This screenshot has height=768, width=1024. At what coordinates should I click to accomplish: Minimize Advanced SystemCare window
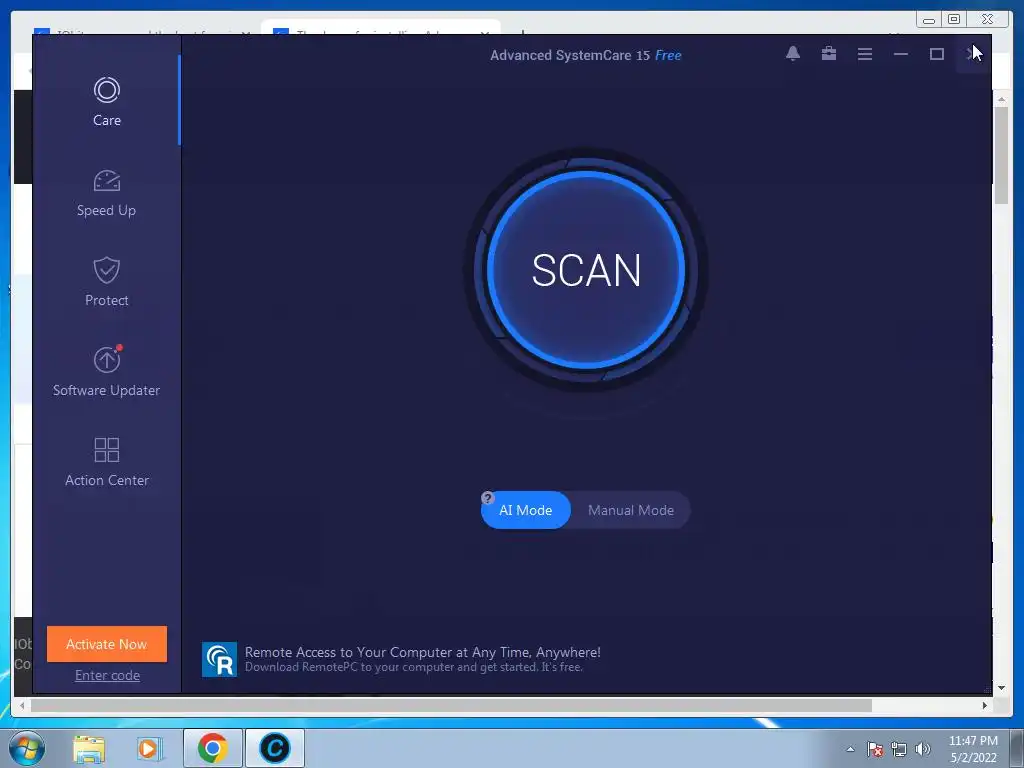coord(901,54)
